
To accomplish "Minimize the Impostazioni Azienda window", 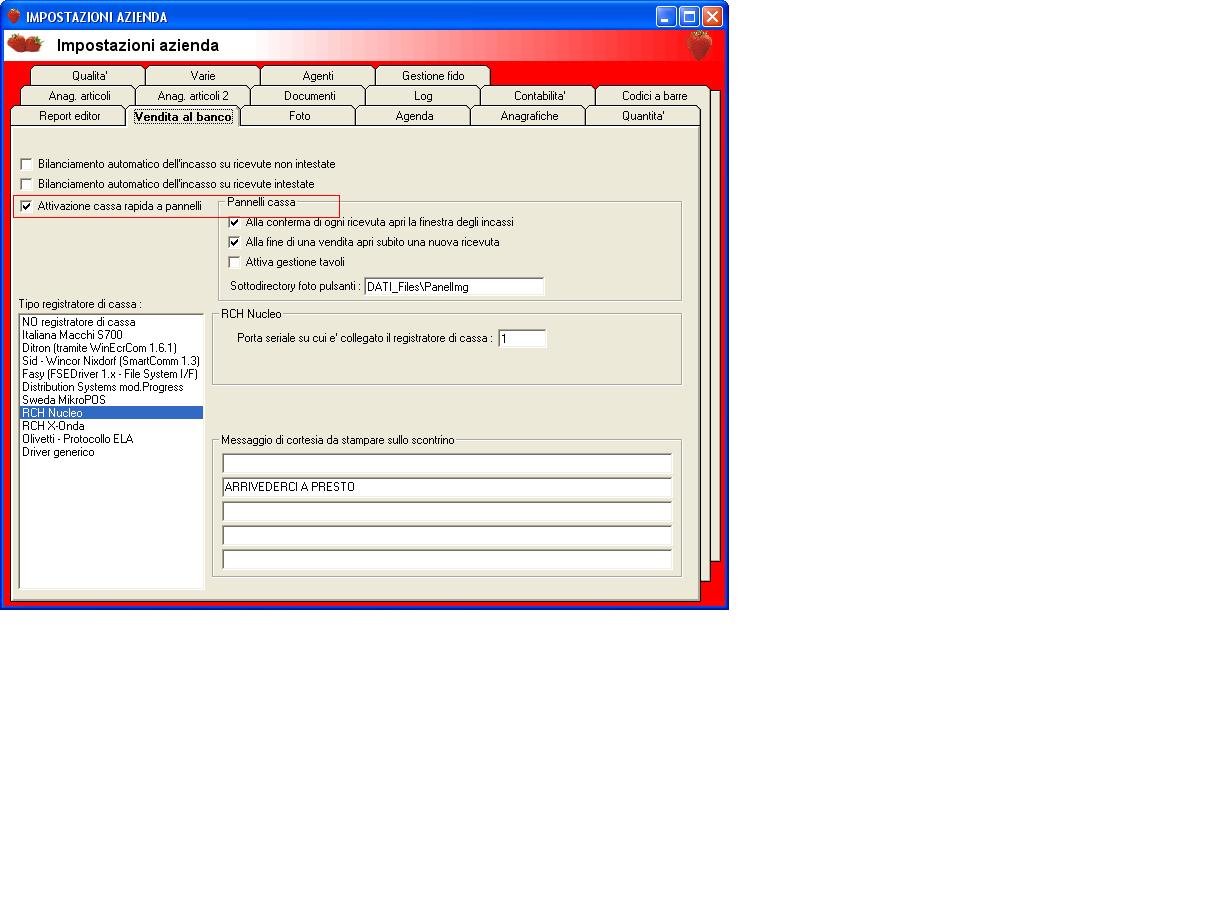I will [x=666, y=17].
